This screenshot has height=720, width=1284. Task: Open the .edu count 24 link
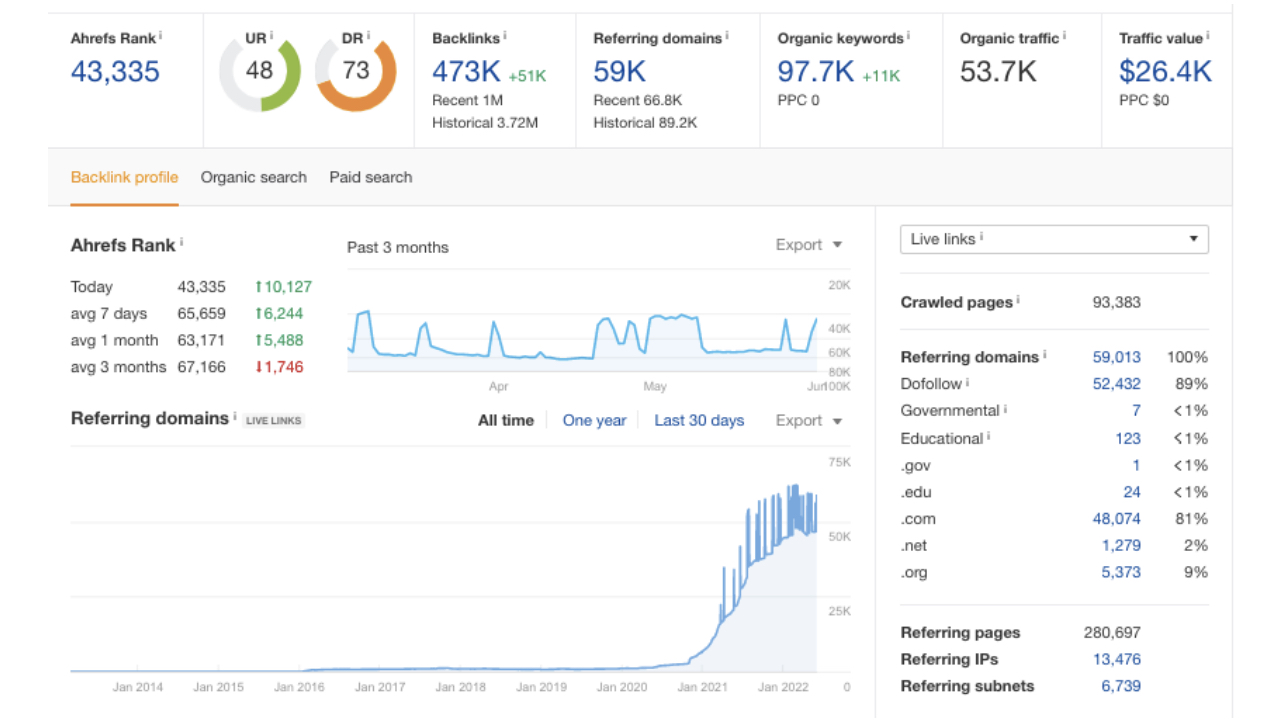pyautogui.click(x=1132, y=492)
